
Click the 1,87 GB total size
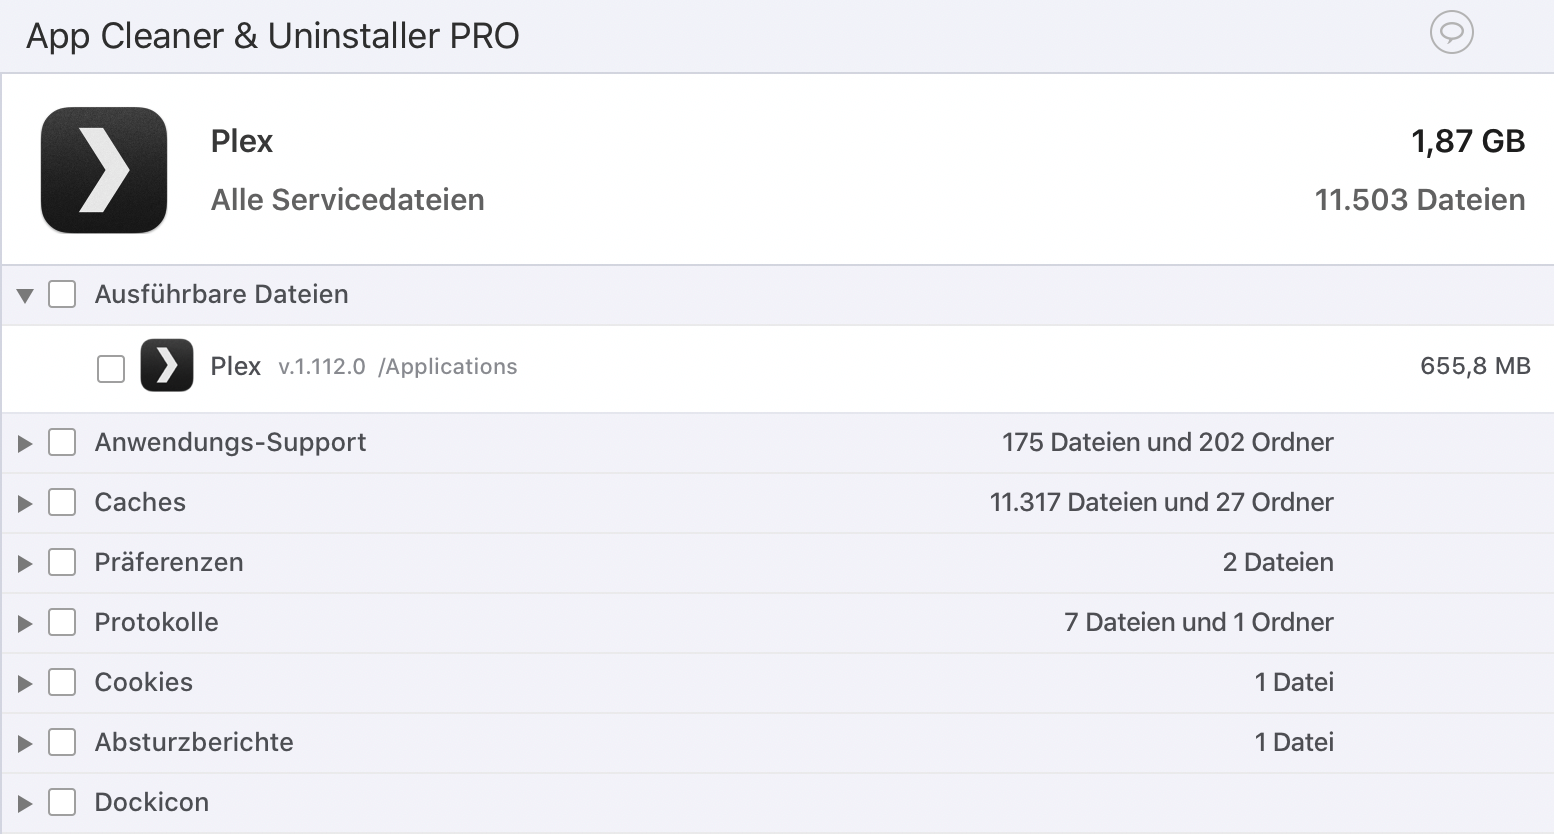(1467, 141)
